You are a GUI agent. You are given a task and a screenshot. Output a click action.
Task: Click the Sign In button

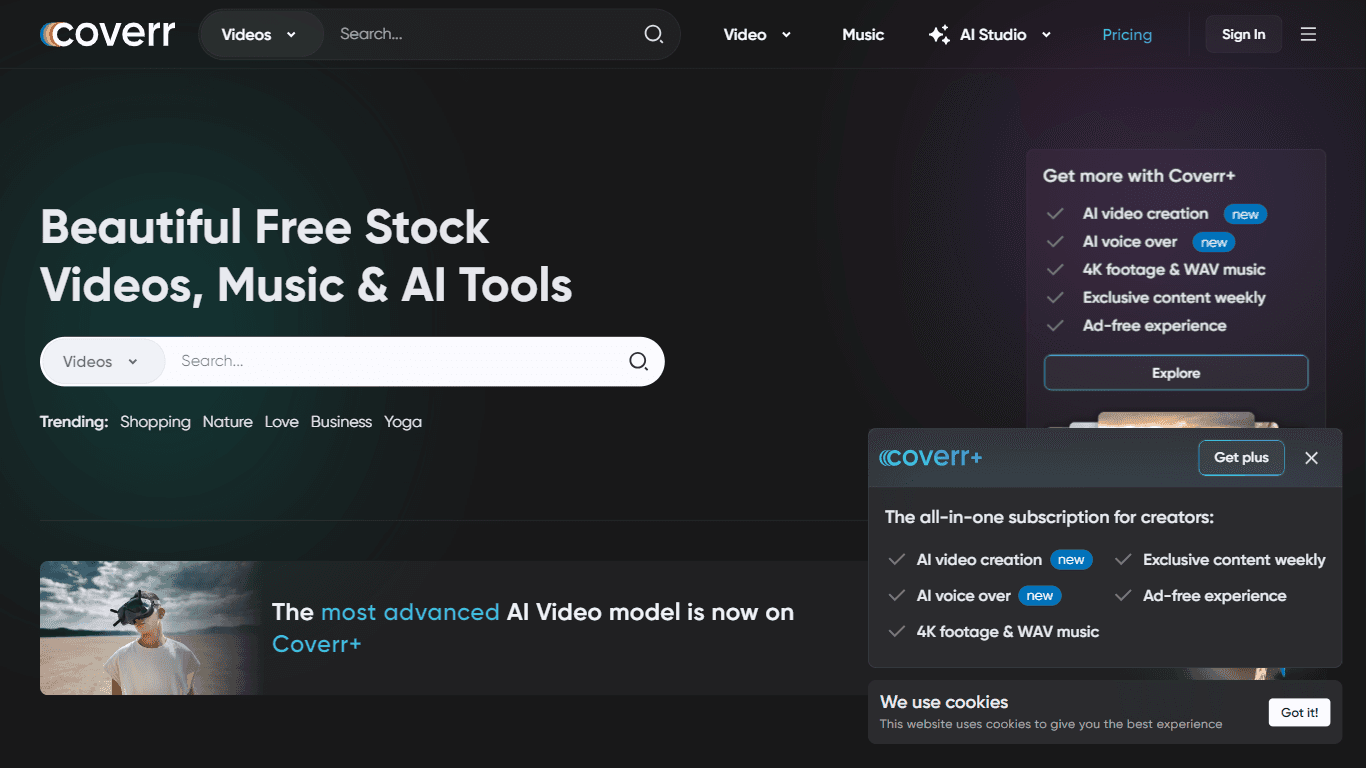(1243, 34)
